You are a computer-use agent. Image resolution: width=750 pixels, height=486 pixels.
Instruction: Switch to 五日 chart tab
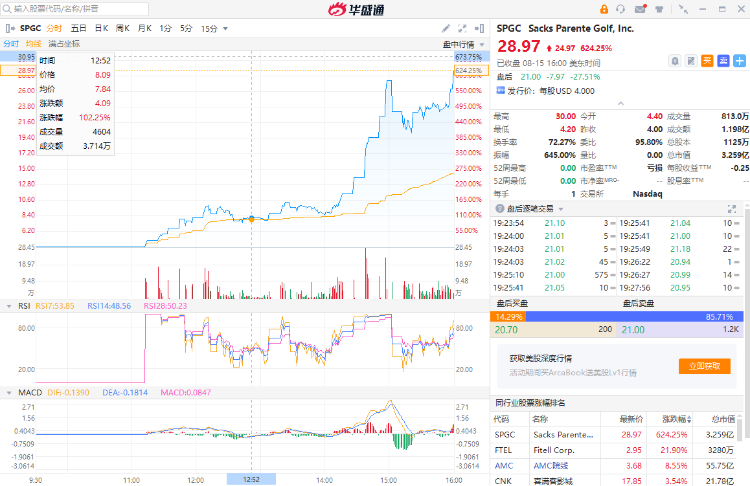click(x=78, y=29)
